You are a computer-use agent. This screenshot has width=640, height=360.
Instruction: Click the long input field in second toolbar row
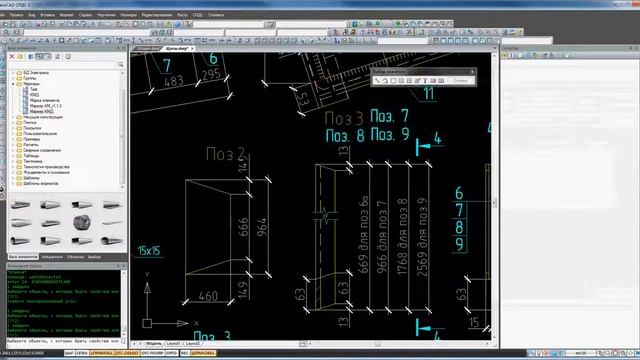(x=87, y=32)
